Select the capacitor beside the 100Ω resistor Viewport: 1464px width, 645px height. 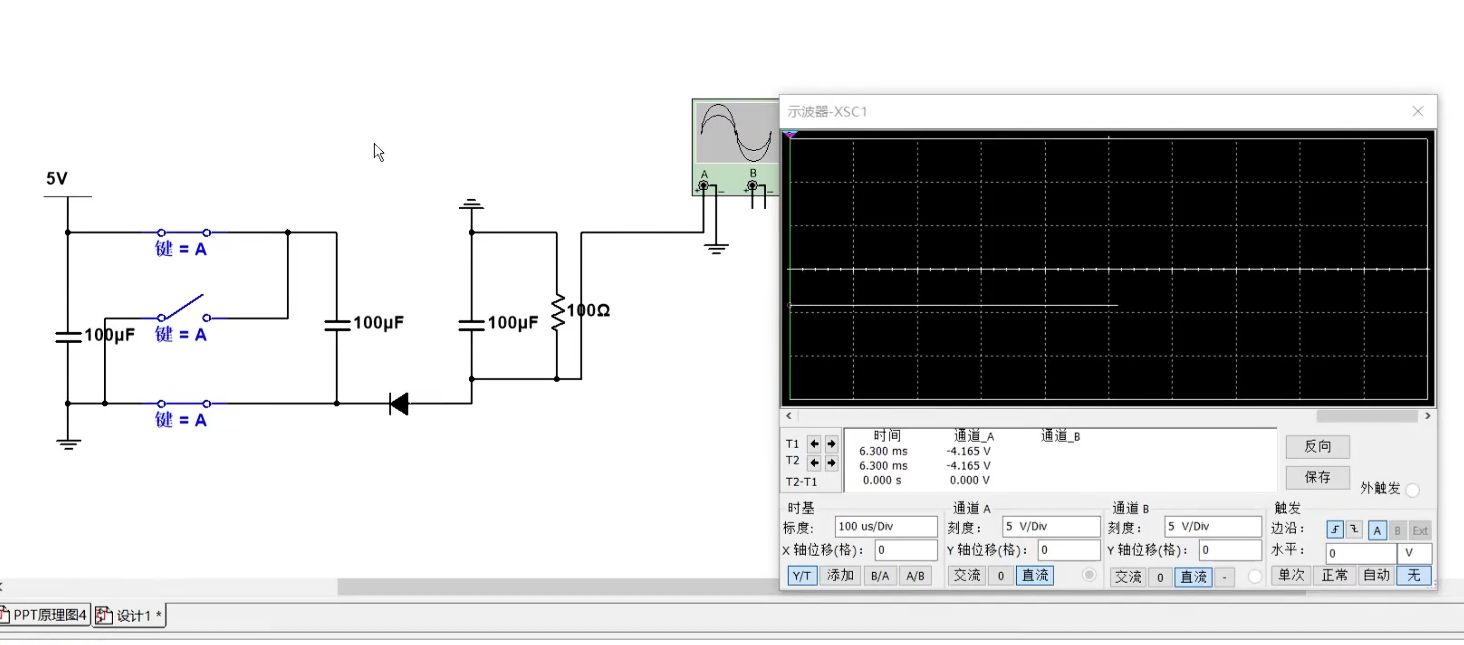click(x=471, y=324)
